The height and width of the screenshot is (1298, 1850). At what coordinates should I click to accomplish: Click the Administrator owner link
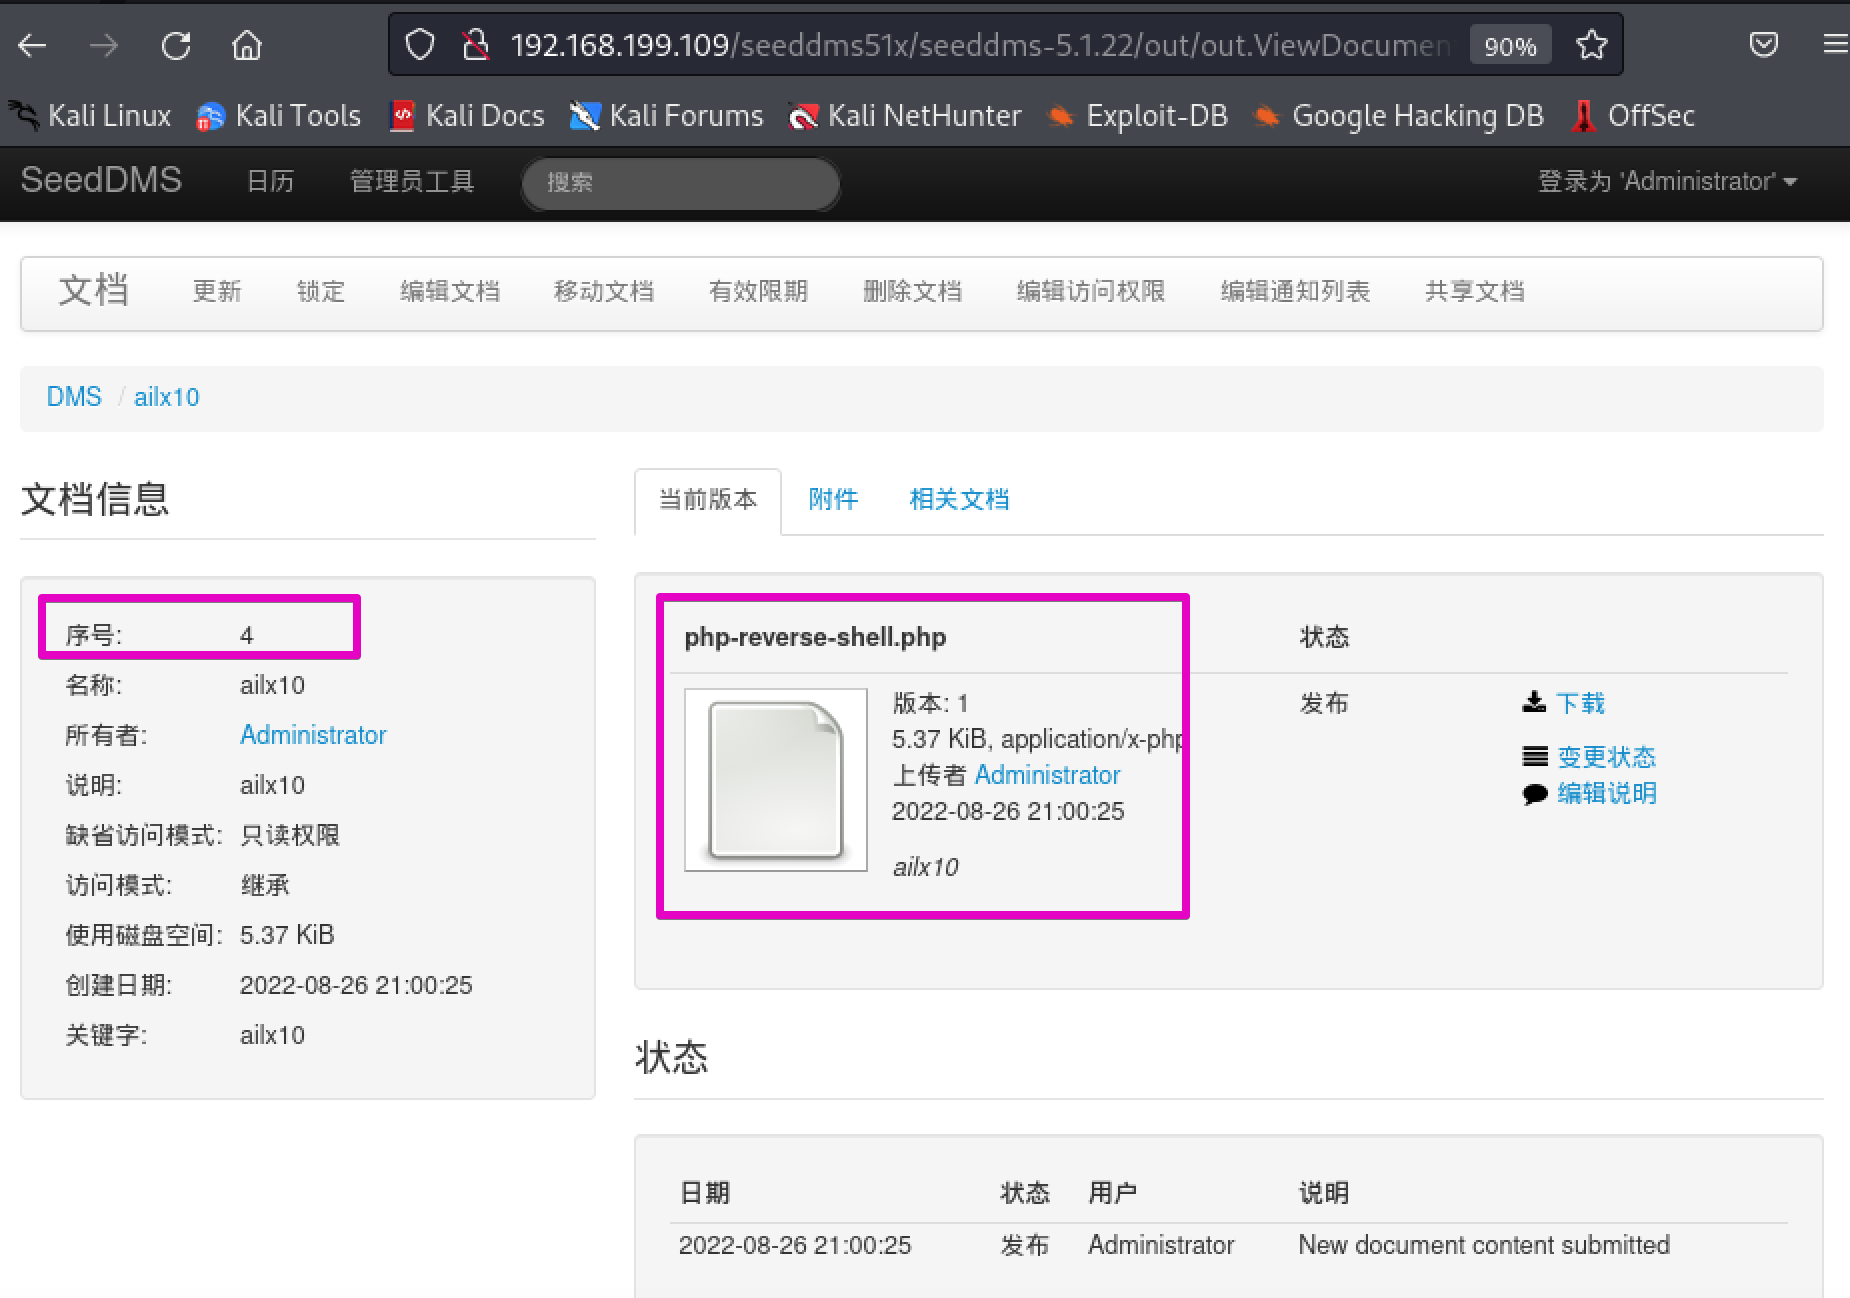pos(313,735)
